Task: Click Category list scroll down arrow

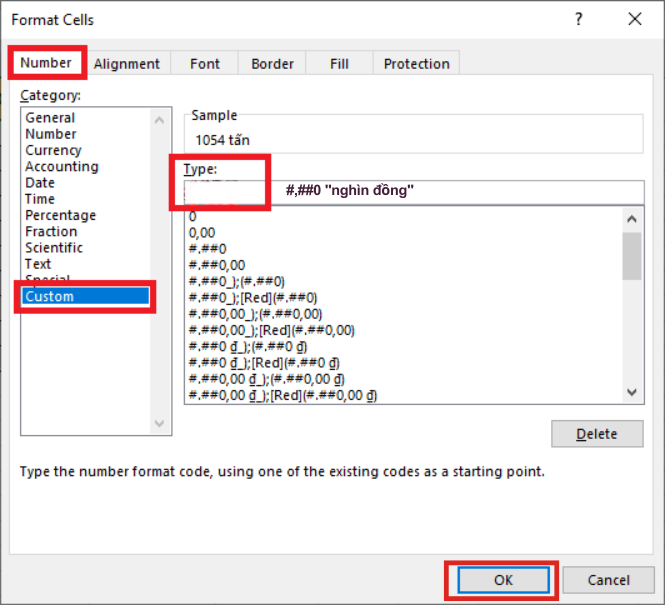Action: (159, 423)
